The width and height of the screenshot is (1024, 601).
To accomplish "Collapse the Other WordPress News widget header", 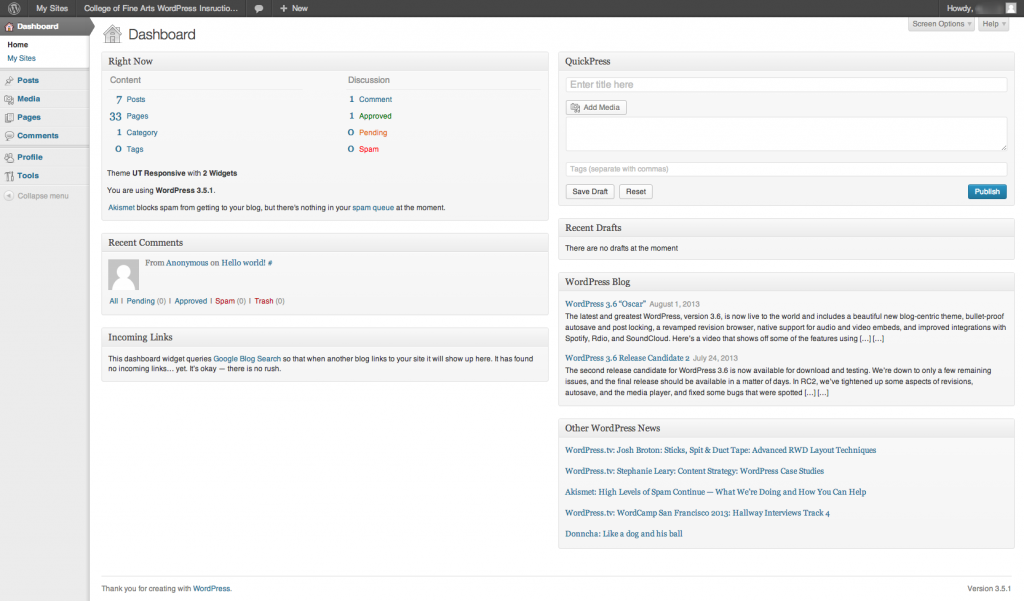I will click(786, 429).
